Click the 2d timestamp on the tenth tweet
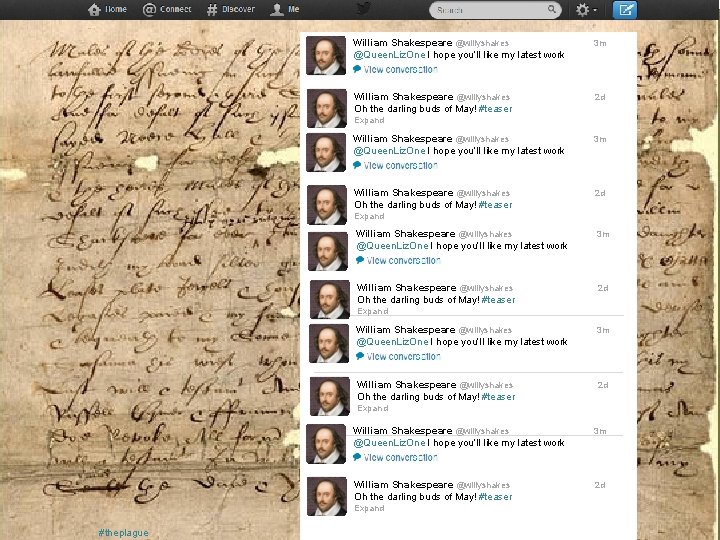The image size is (720, 540). point(600,485)
